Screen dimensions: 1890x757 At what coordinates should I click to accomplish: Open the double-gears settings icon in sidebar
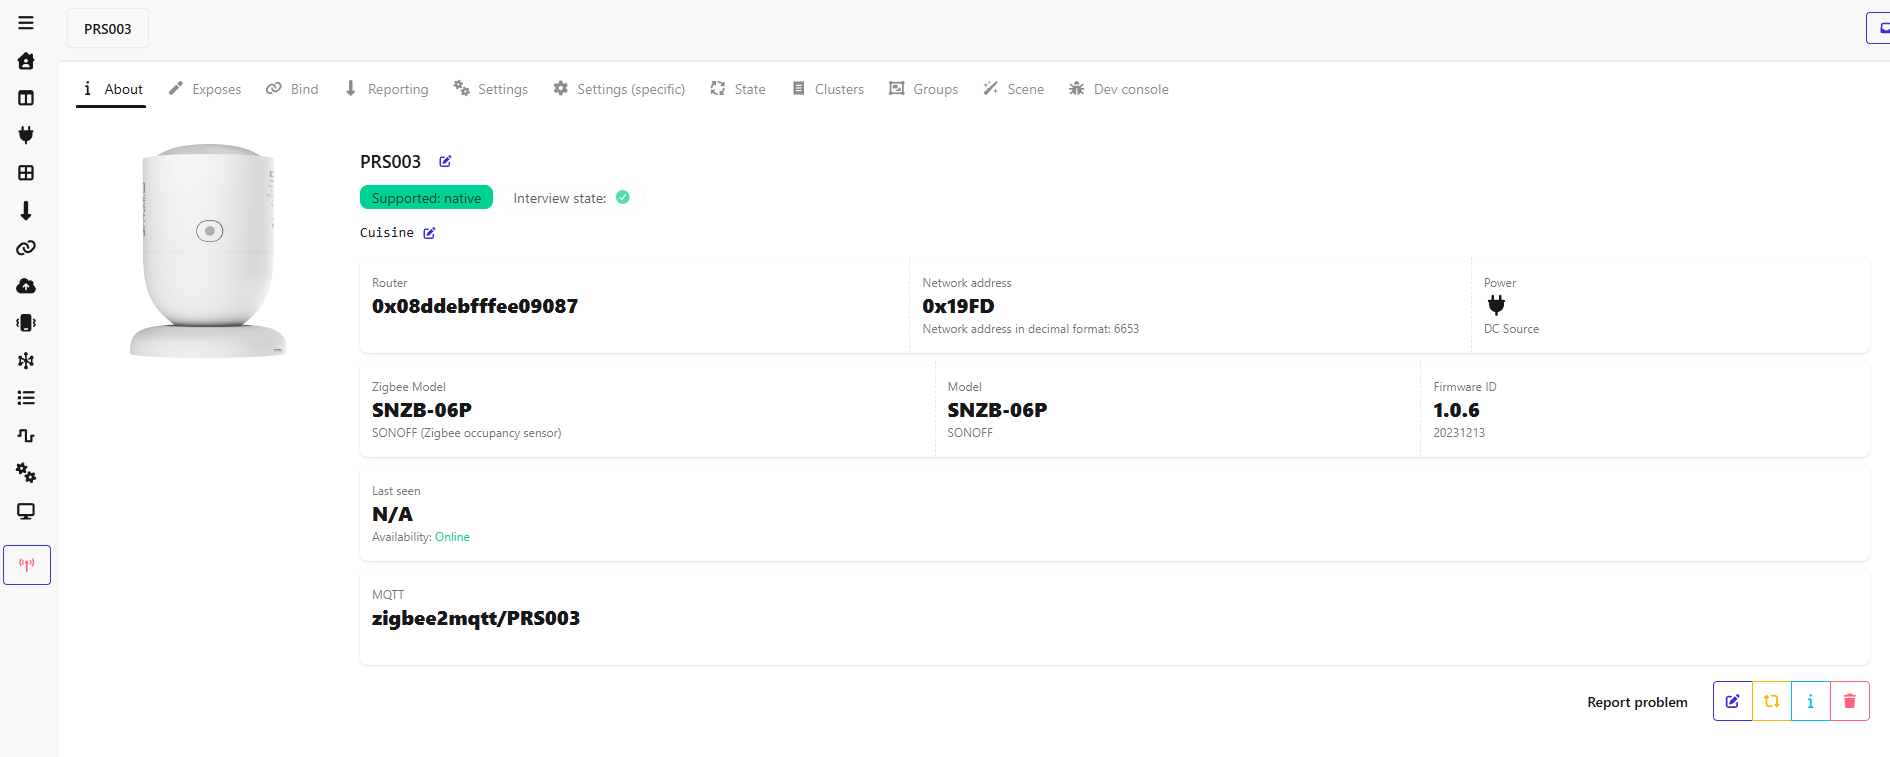point(26,473)
